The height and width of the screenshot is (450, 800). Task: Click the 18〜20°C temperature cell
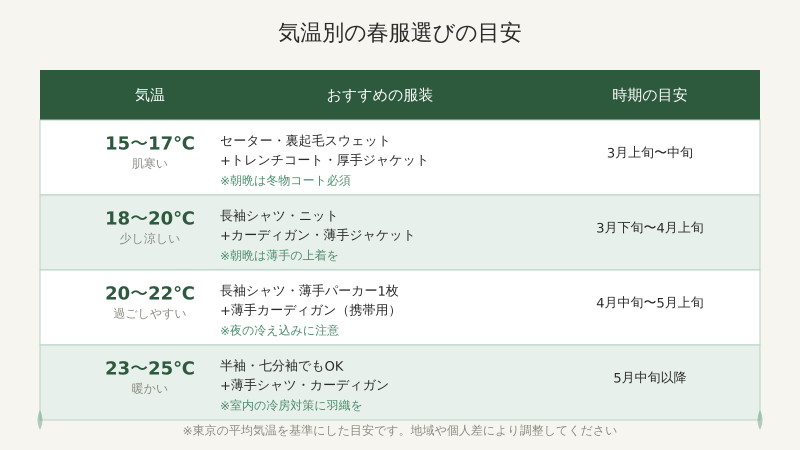pyautogui.click(x=150, y=218)
